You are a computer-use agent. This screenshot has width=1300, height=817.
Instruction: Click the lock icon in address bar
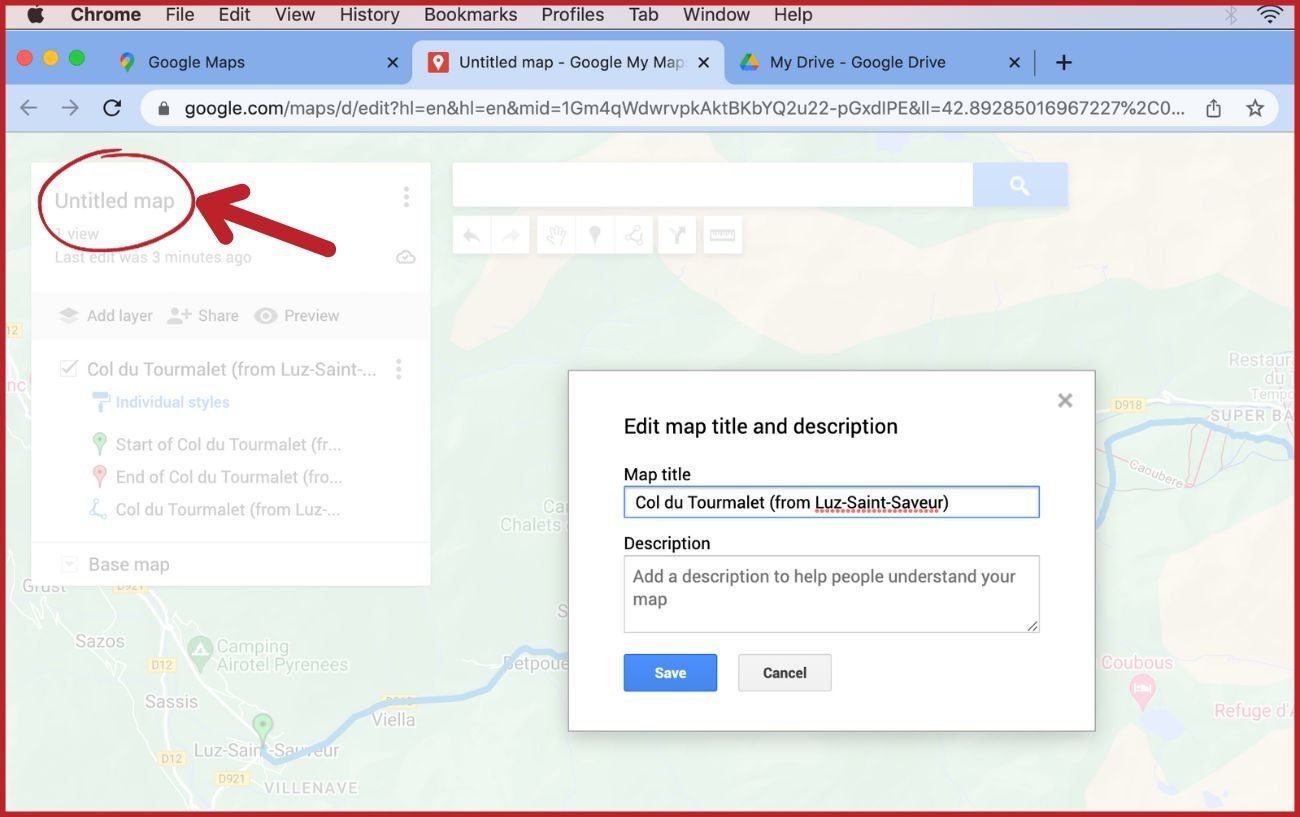163,108
